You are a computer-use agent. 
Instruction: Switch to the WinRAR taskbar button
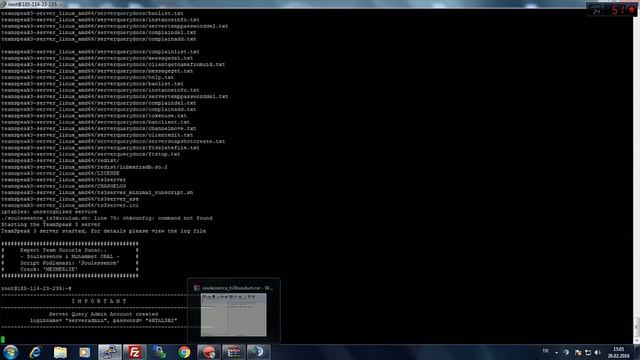pyautogui.click(x=233, y=352)
